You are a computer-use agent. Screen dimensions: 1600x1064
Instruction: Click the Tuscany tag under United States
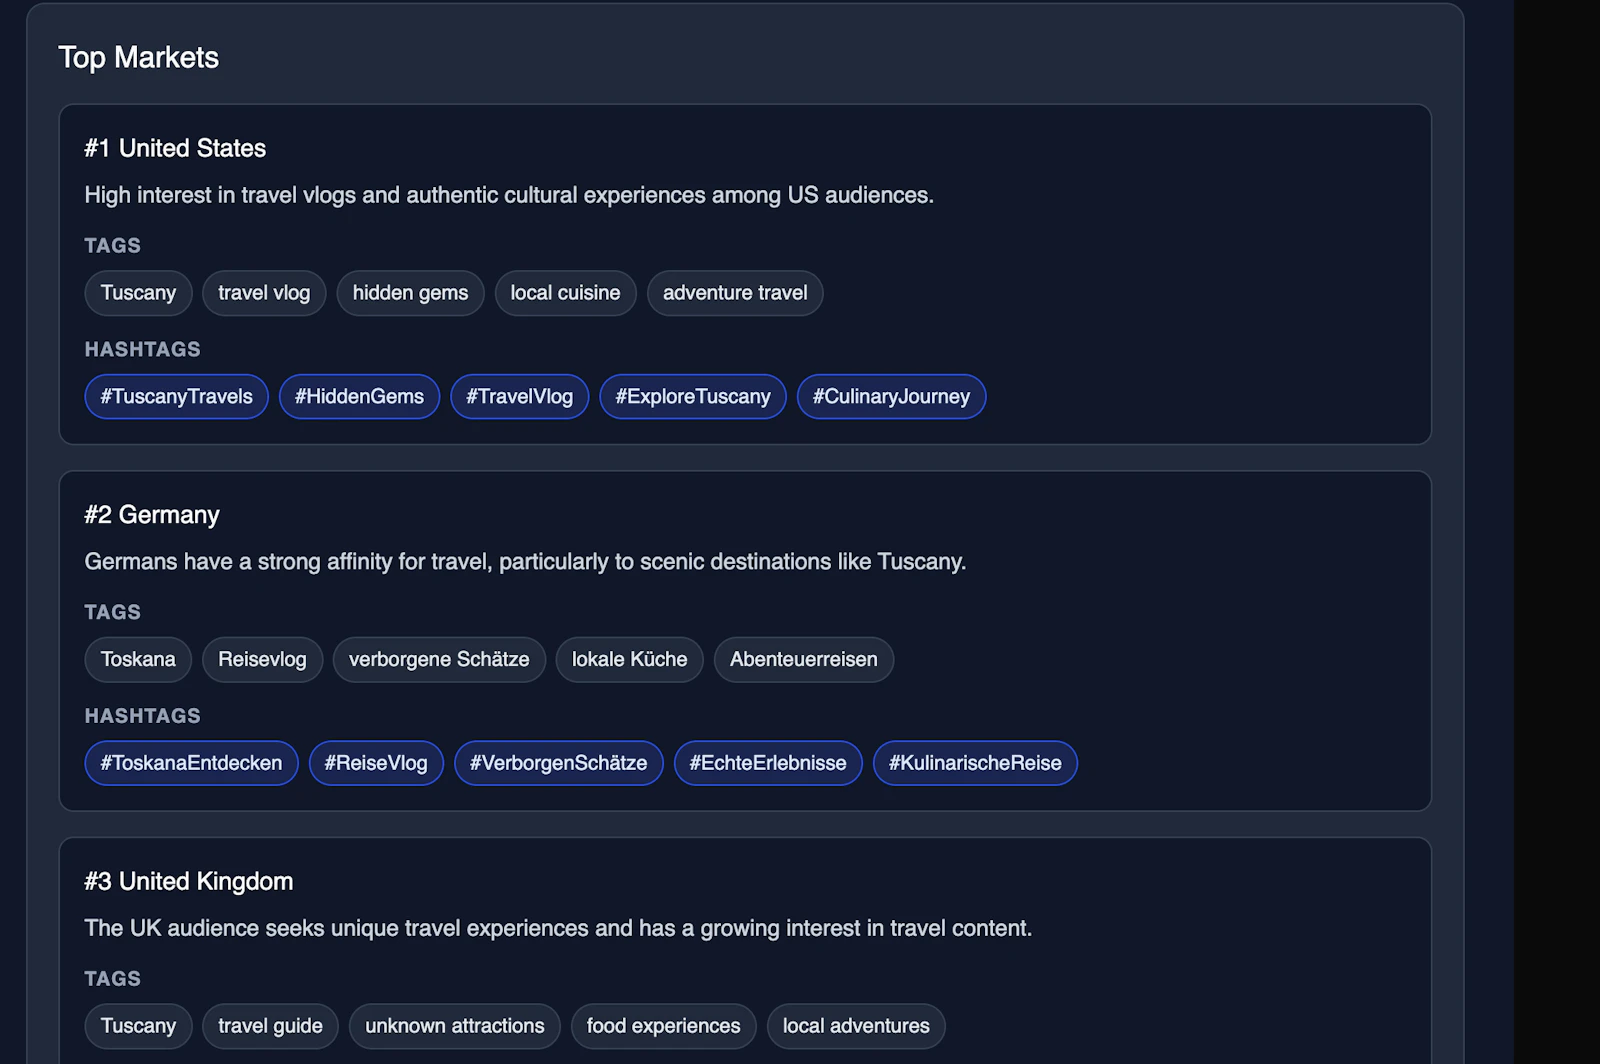(x=138, y=293)
